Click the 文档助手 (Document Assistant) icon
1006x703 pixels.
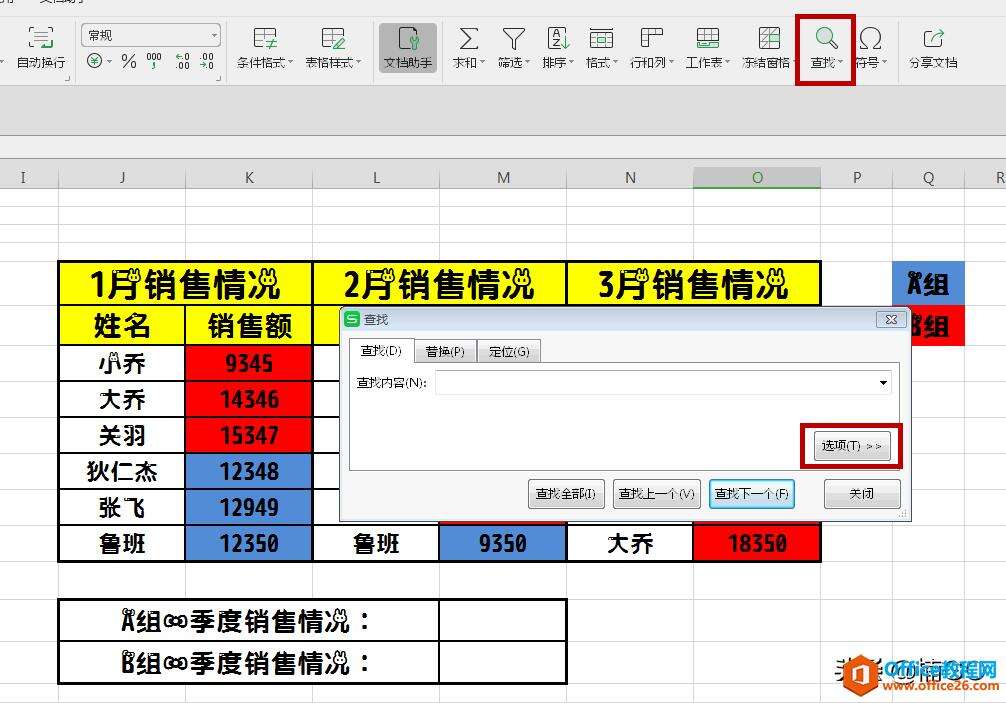click(408, 40)
